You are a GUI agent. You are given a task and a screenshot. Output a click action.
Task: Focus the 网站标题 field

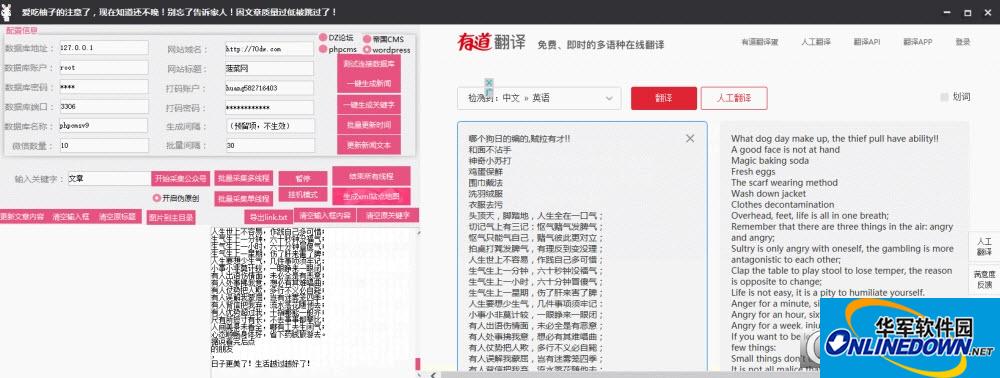click(270, 68)
